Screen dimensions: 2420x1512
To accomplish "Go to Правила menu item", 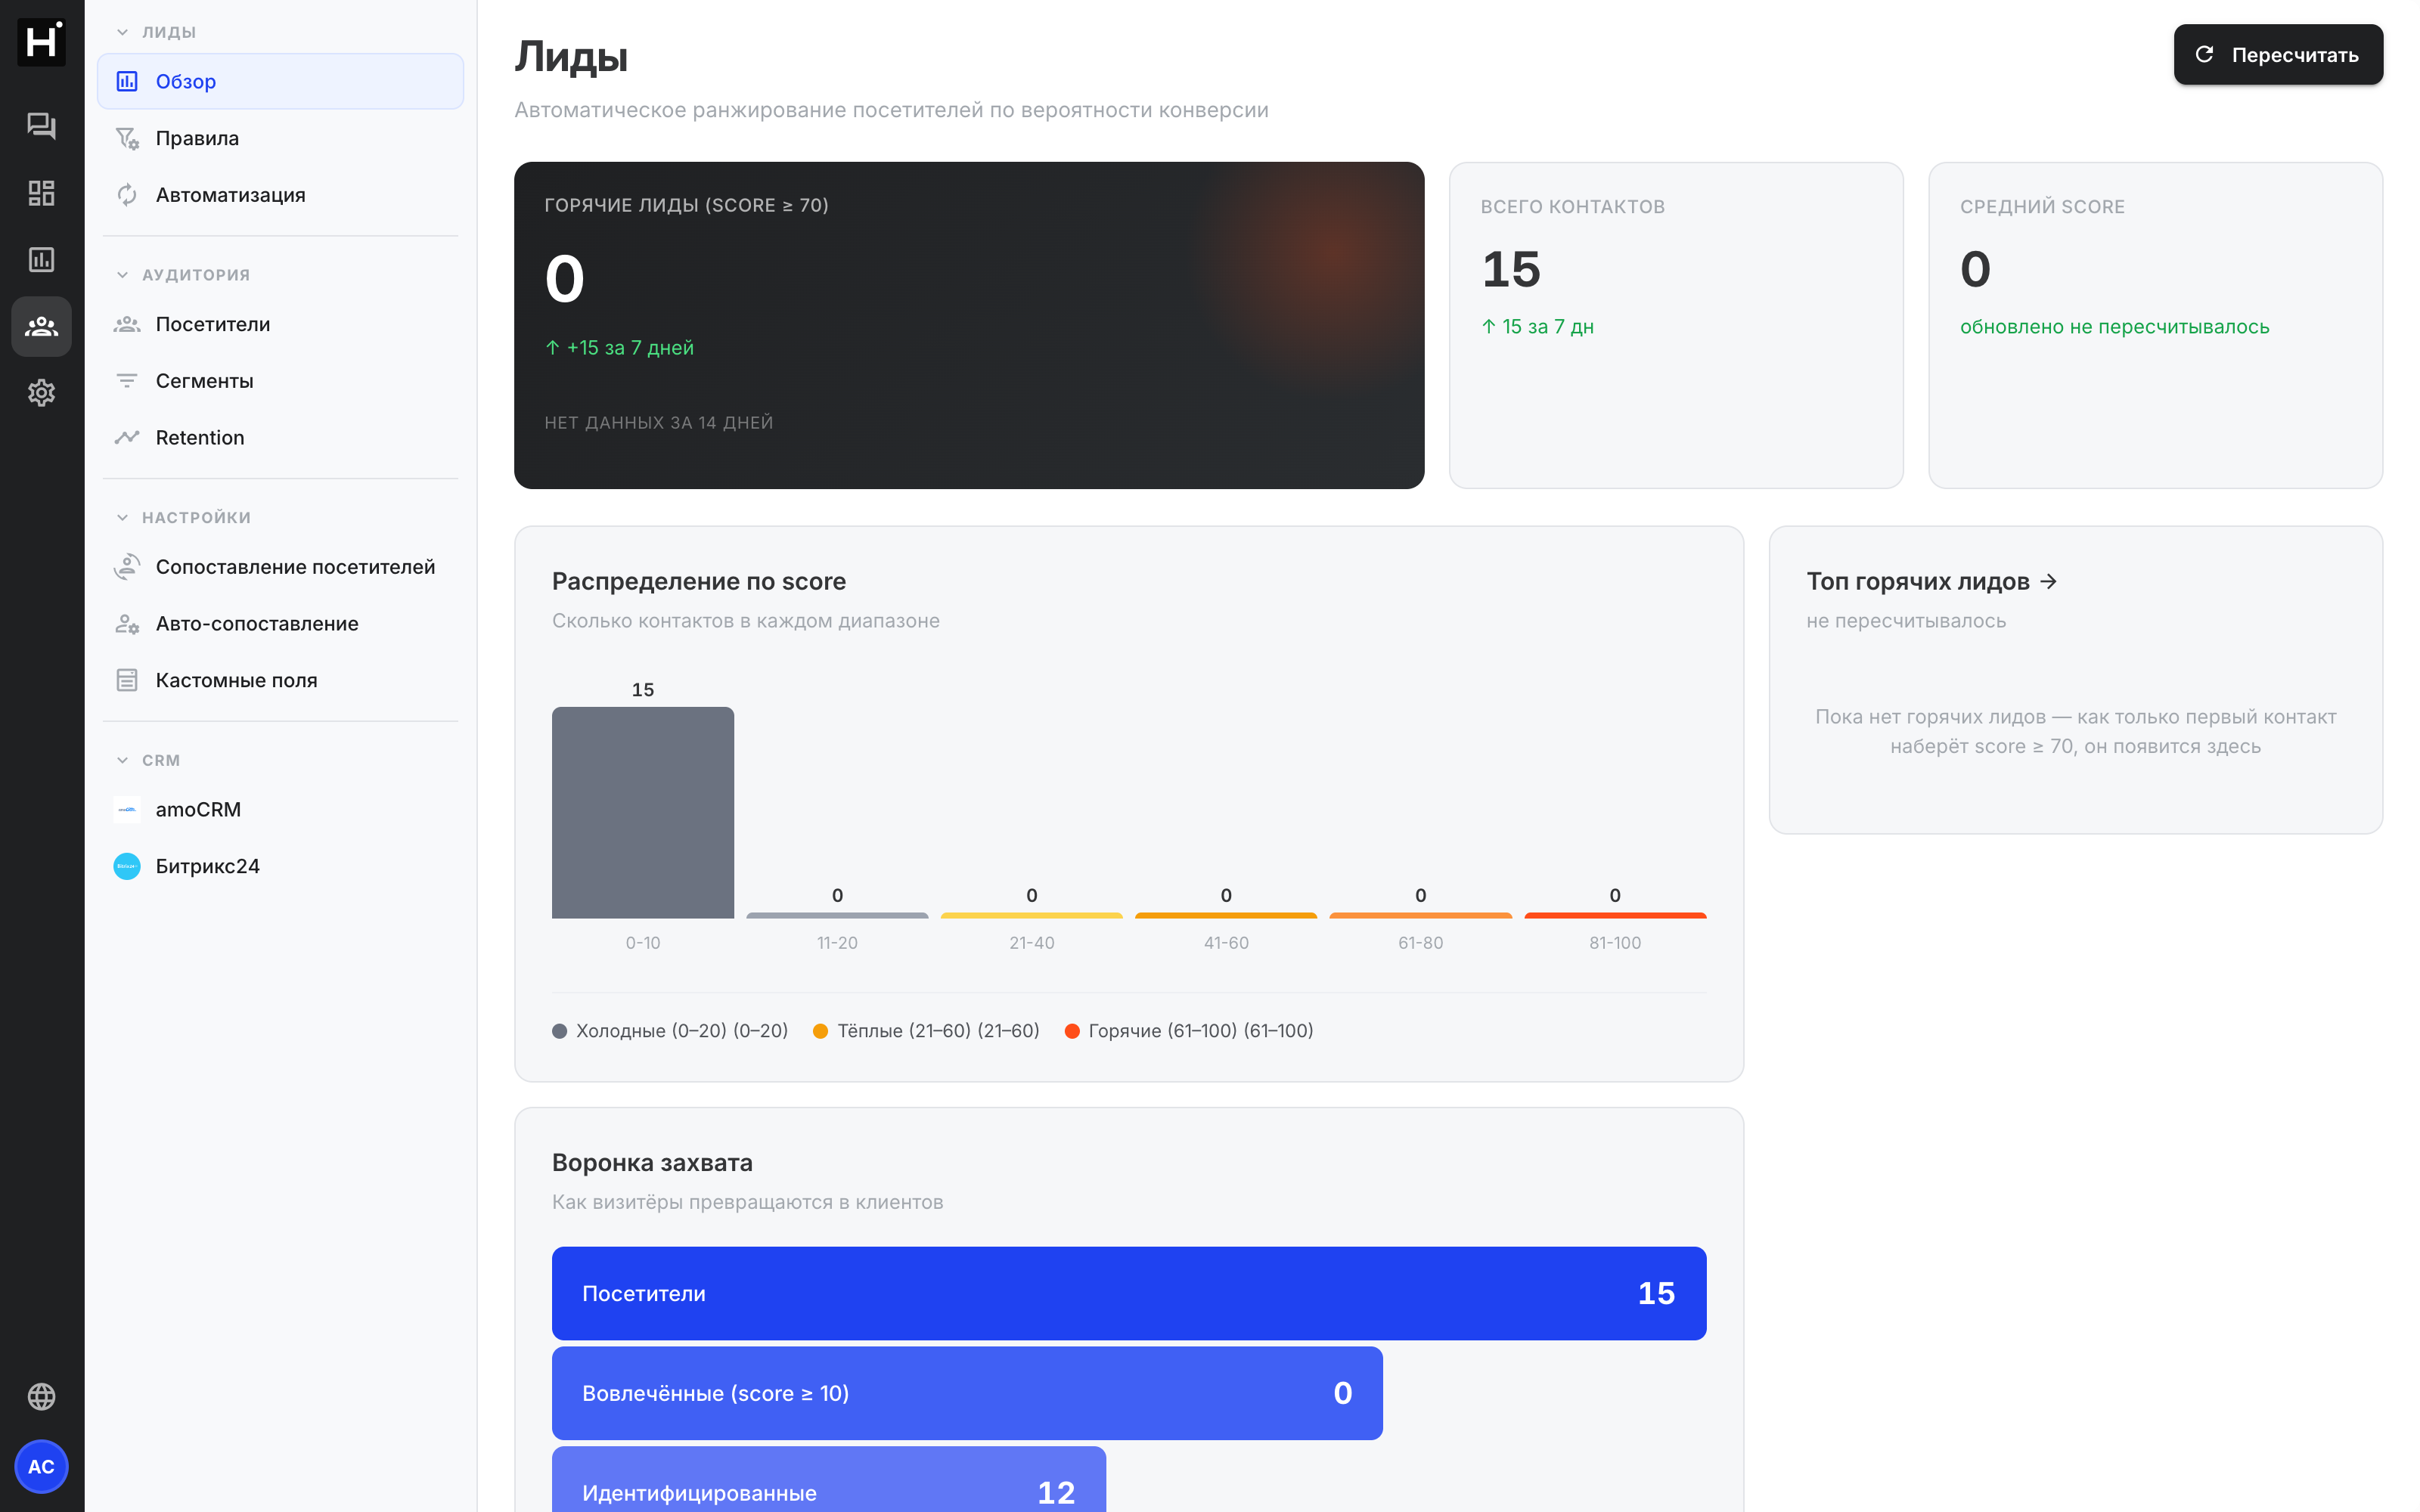I will pos(280,138).
